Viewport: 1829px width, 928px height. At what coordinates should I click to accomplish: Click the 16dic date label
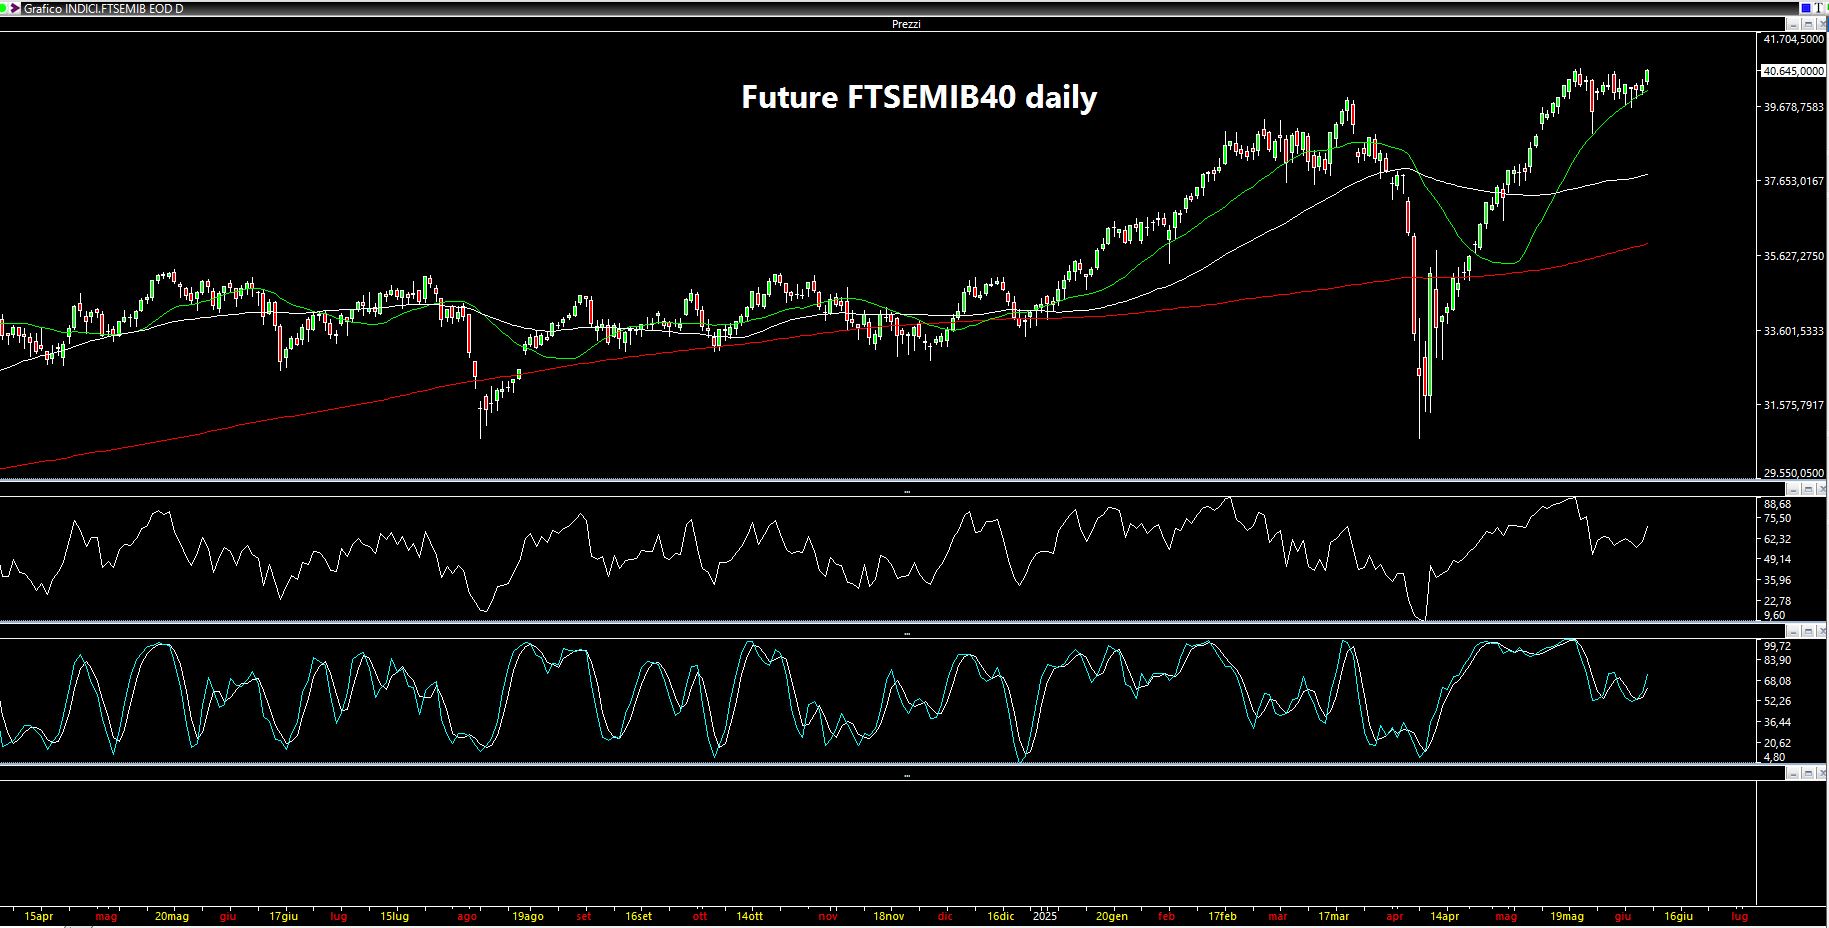click(x=1001, y=916)
